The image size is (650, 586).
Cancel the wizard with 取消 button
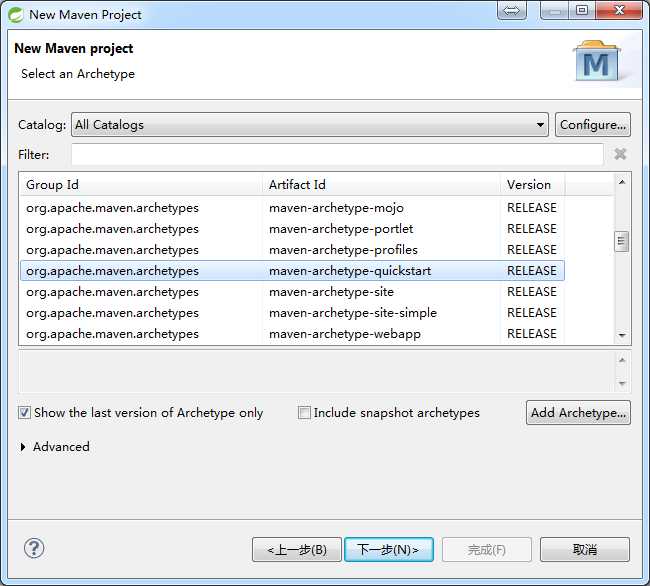[585, 550]
